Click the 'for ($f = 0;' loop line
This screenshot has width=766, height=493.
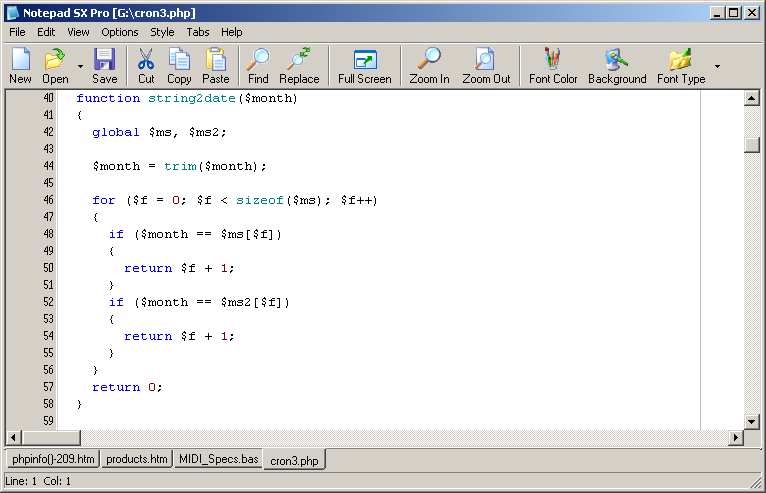(x=234, y=200)
